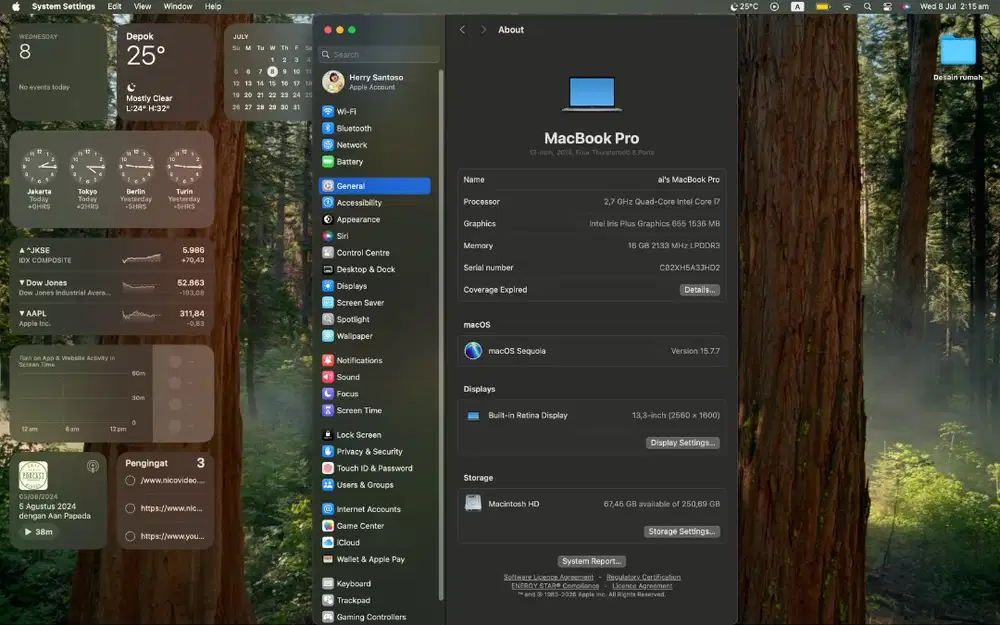Open the keyboard input source menu
Viewport: 1000px width, 625px height.
(x=797, y=6)
